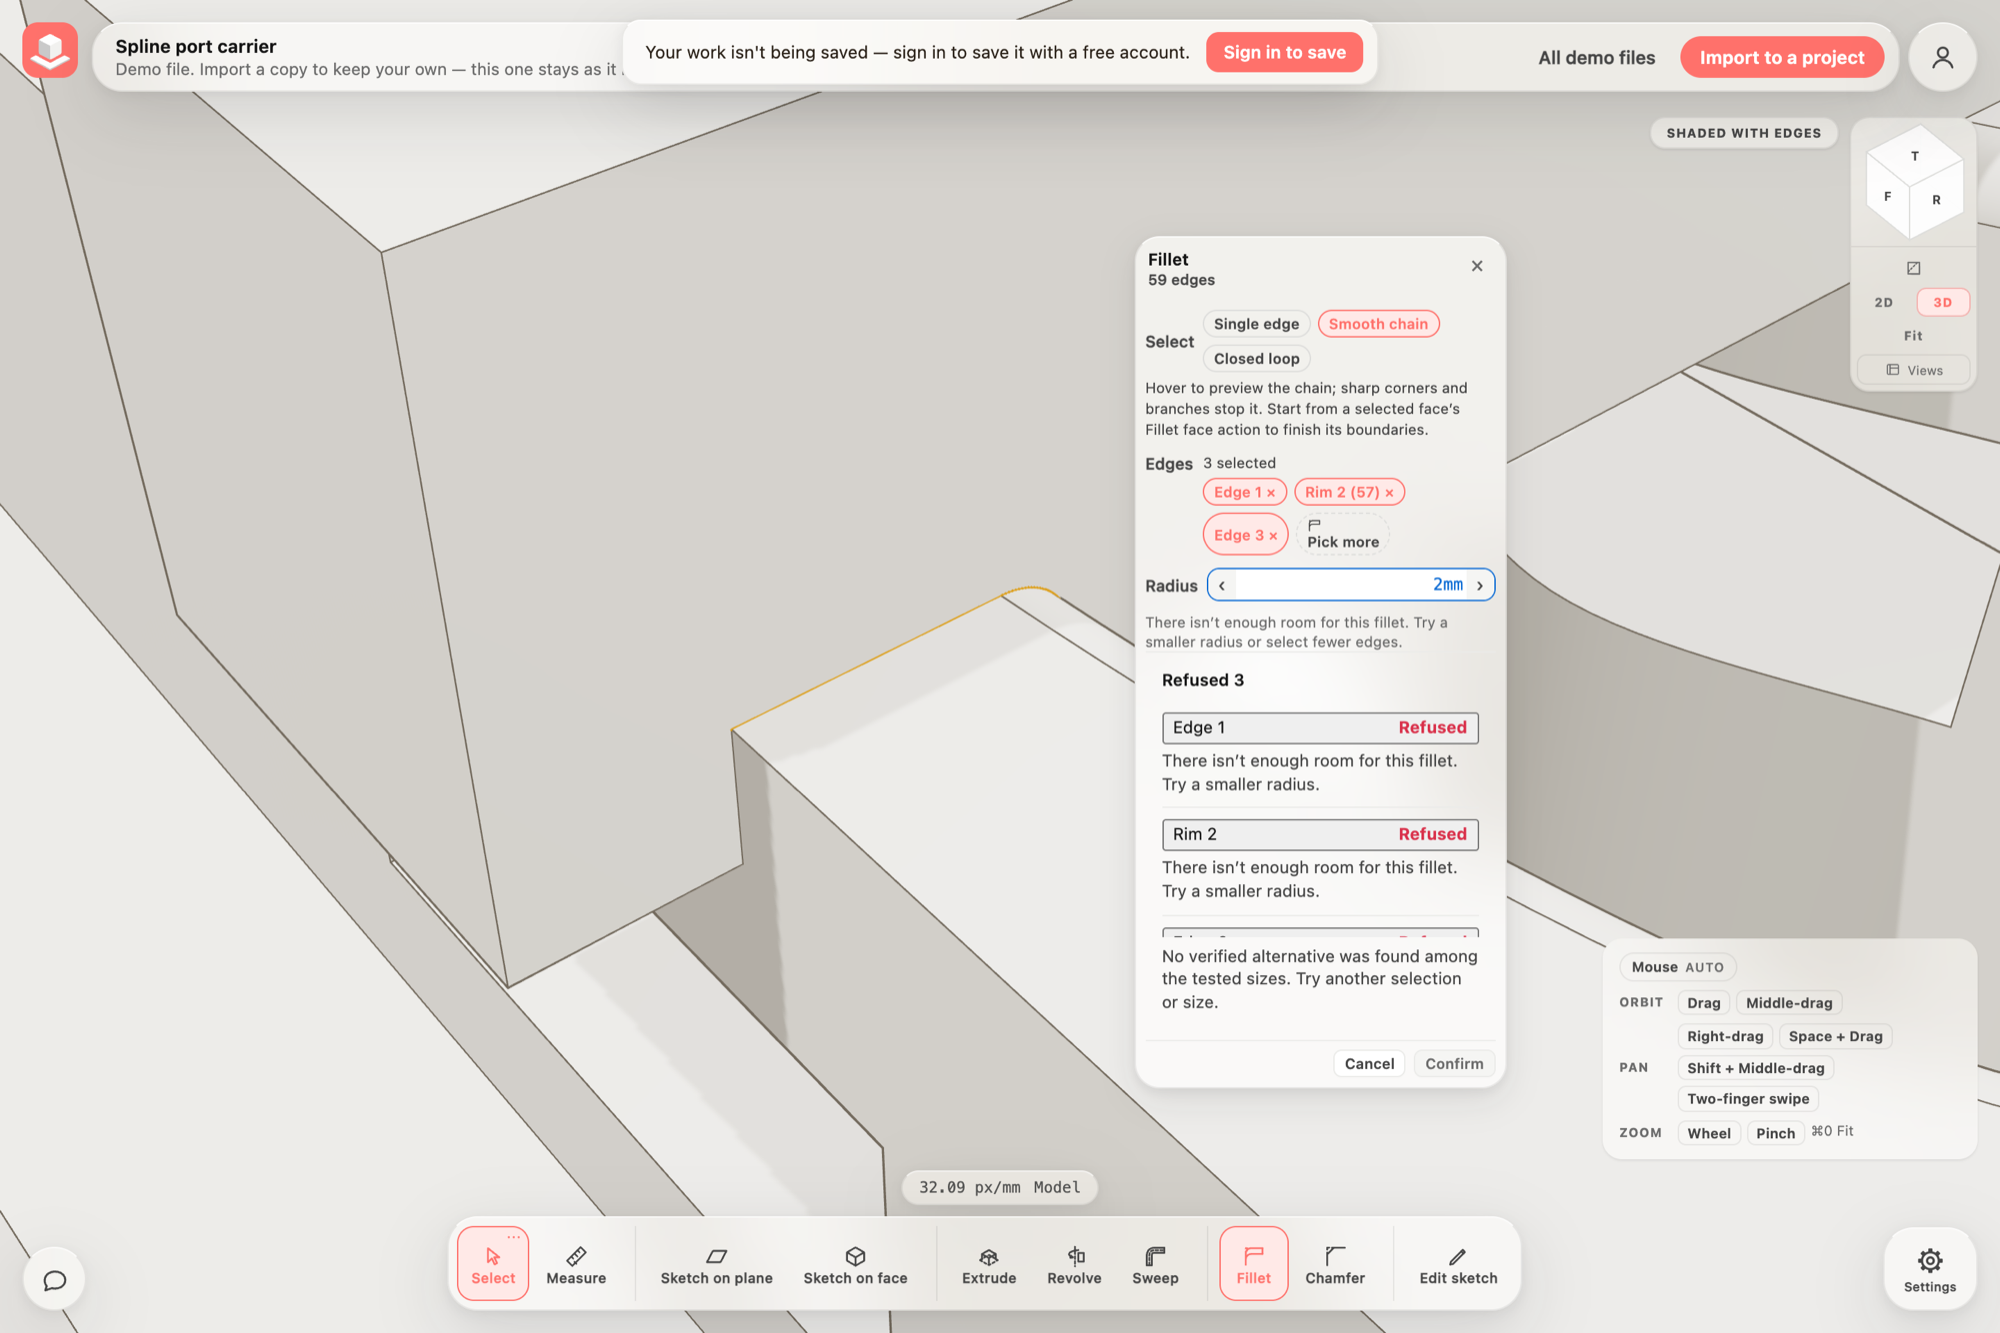Switch to 2D view
The height and width of the screenshot is (1333, 2000).
pos(1884,302)
